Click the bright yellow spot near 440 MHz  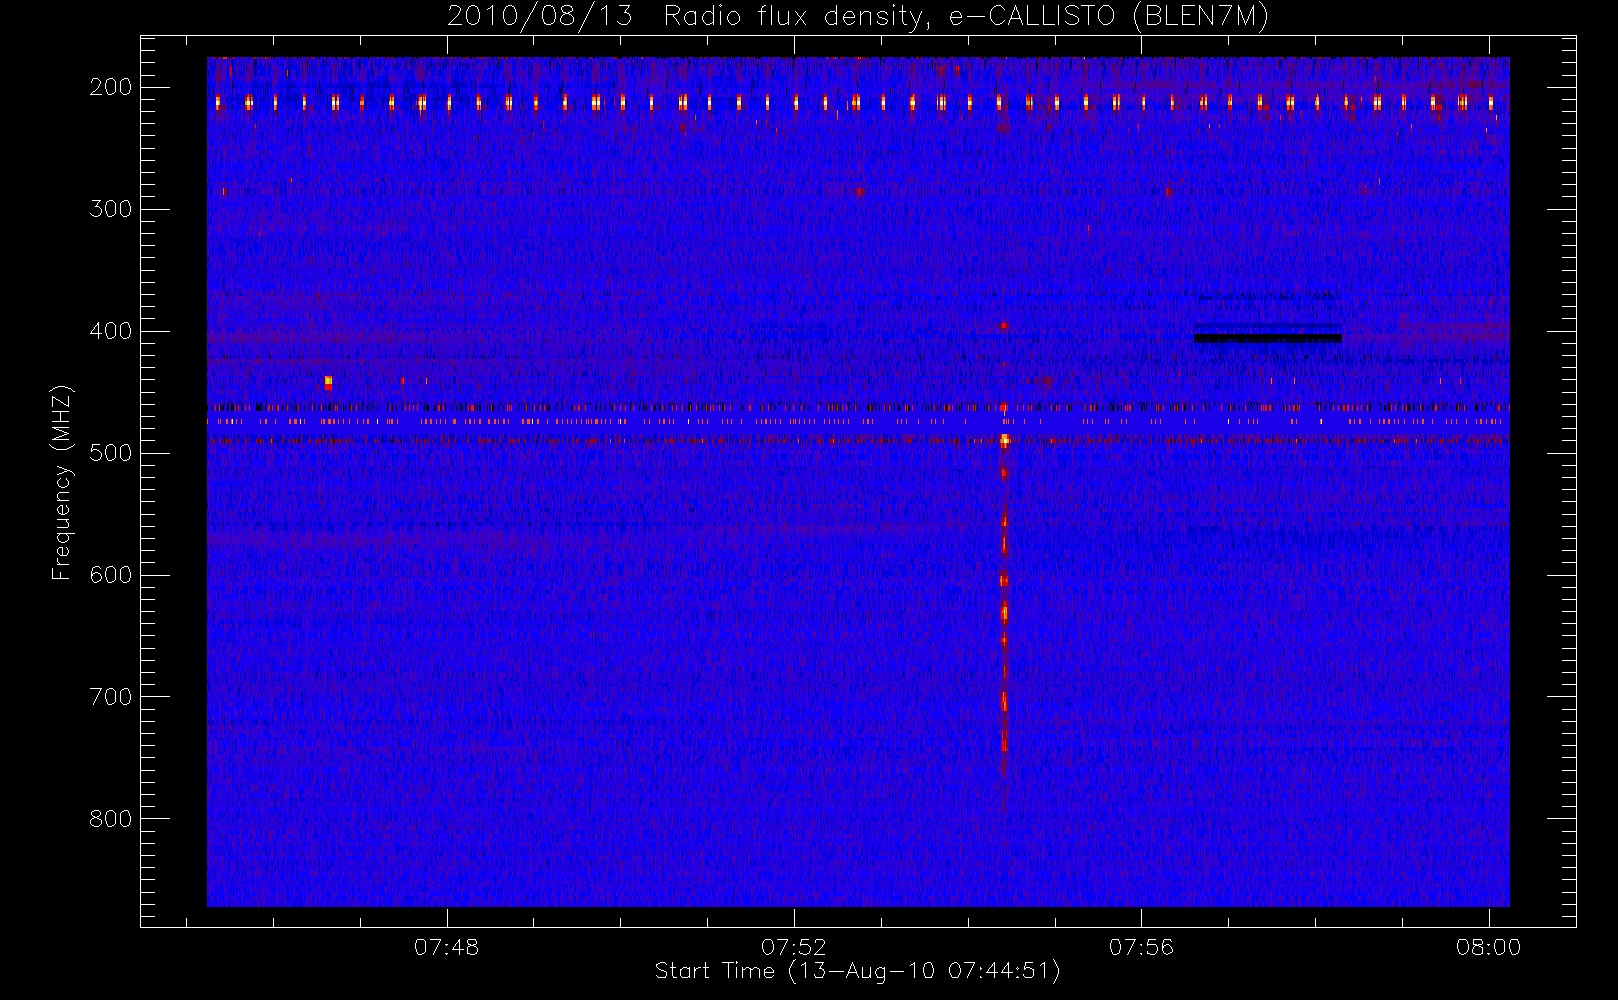(x=328, y=381)
